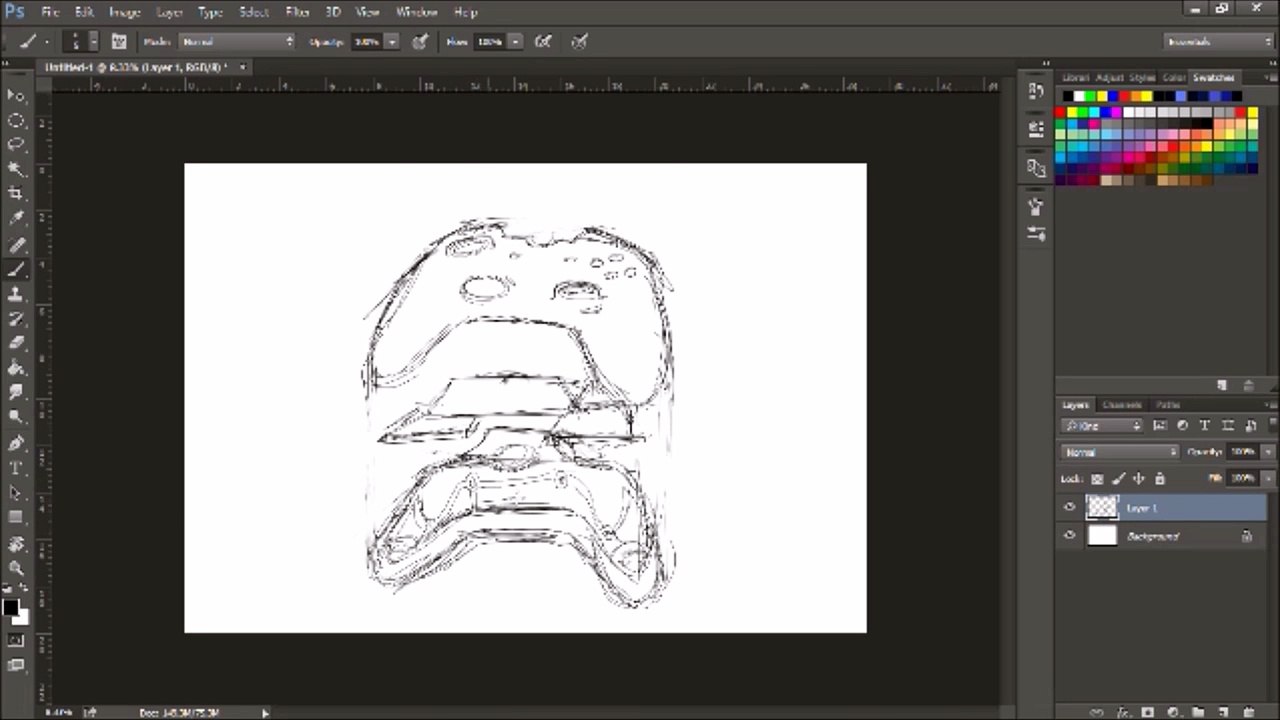
Task: Select the Move tool
Action: tap(16, 95)
